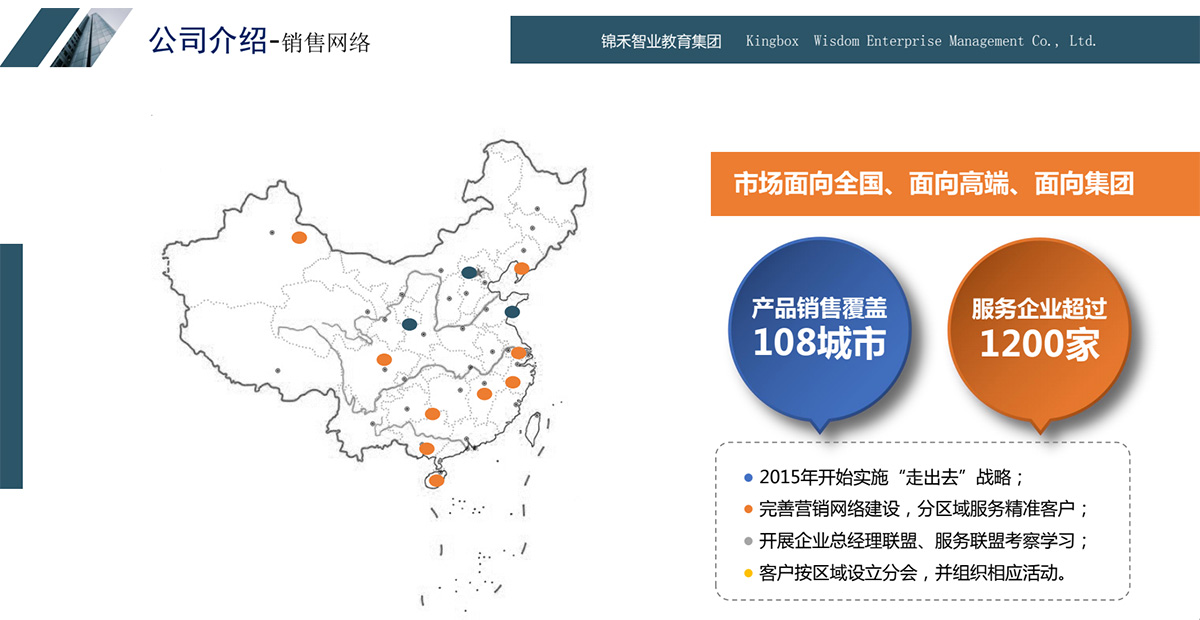Click the header text 锦禾智业教育集团

tap(661, 41)
